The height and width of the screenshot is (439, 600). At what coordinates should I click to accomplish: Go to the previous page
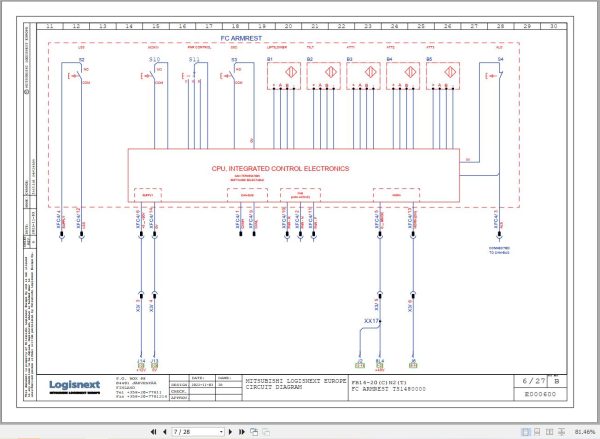click(165, 432)
